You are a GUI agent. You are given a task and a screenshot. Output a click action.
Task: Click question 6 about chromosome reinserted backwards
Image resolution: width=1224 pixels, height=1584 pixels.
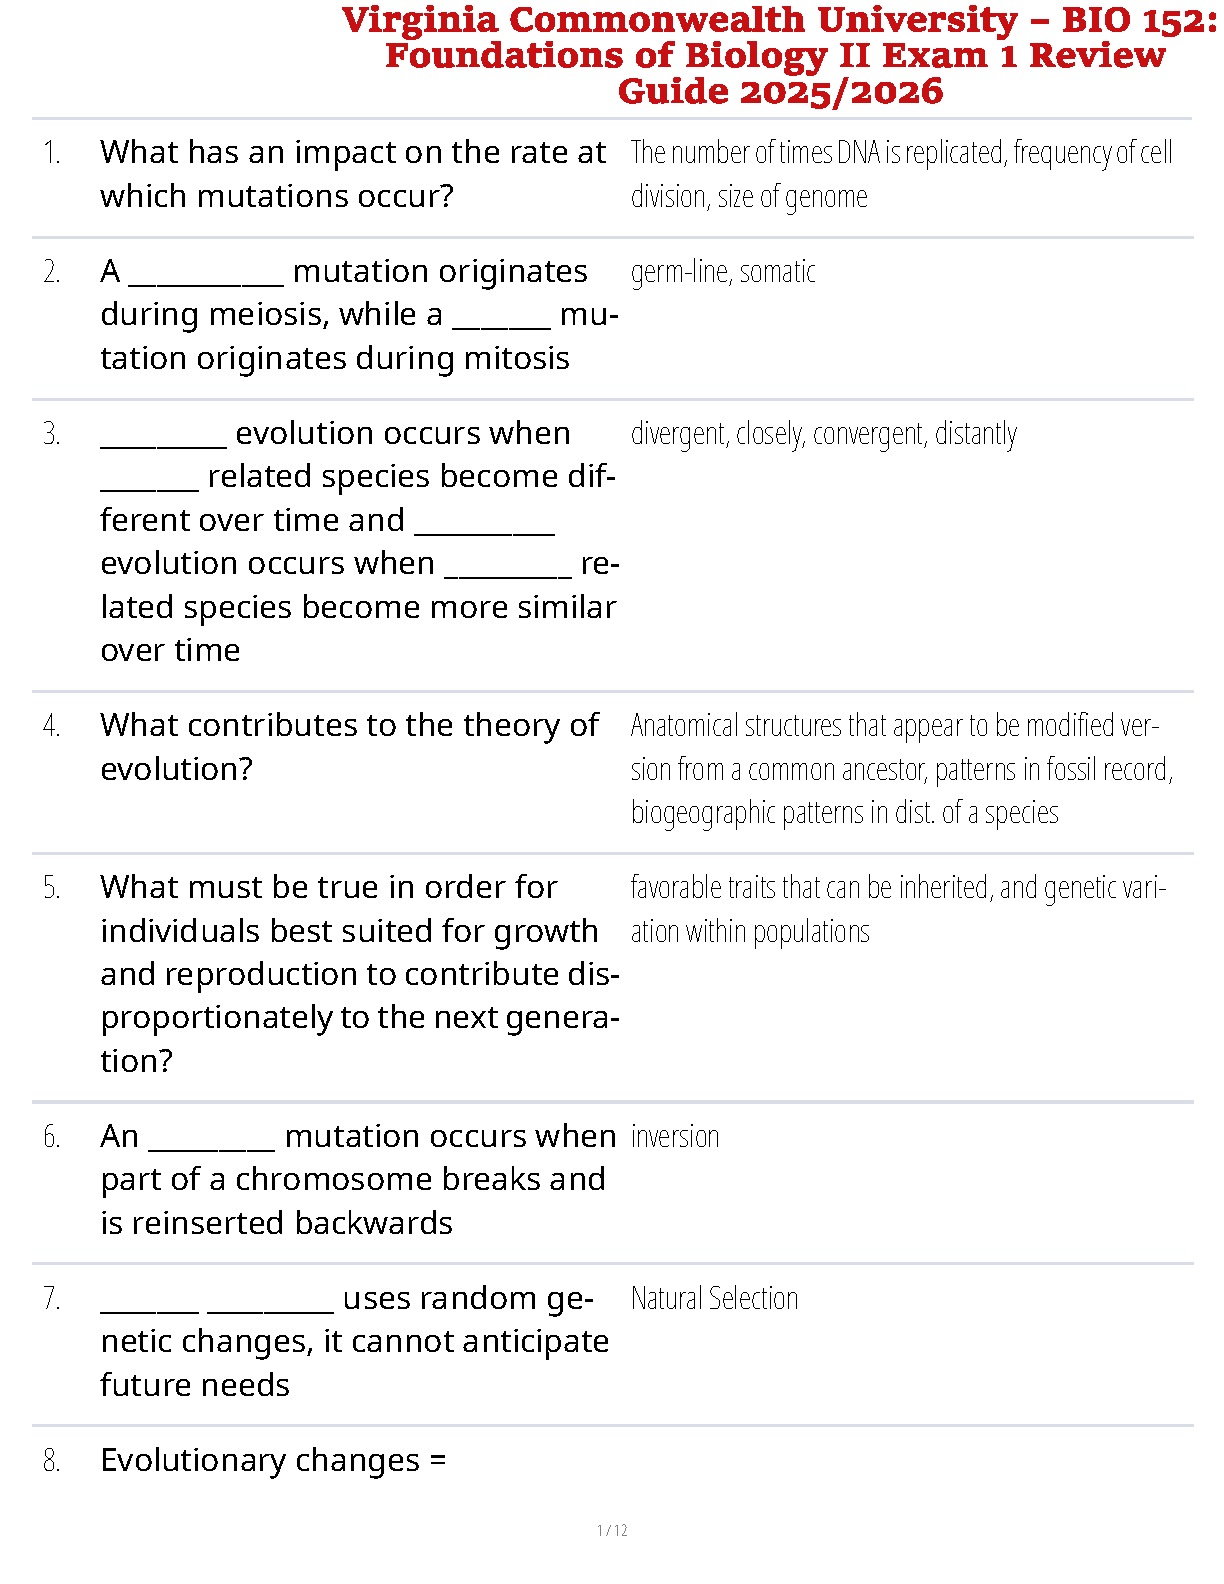[357, 1179]
